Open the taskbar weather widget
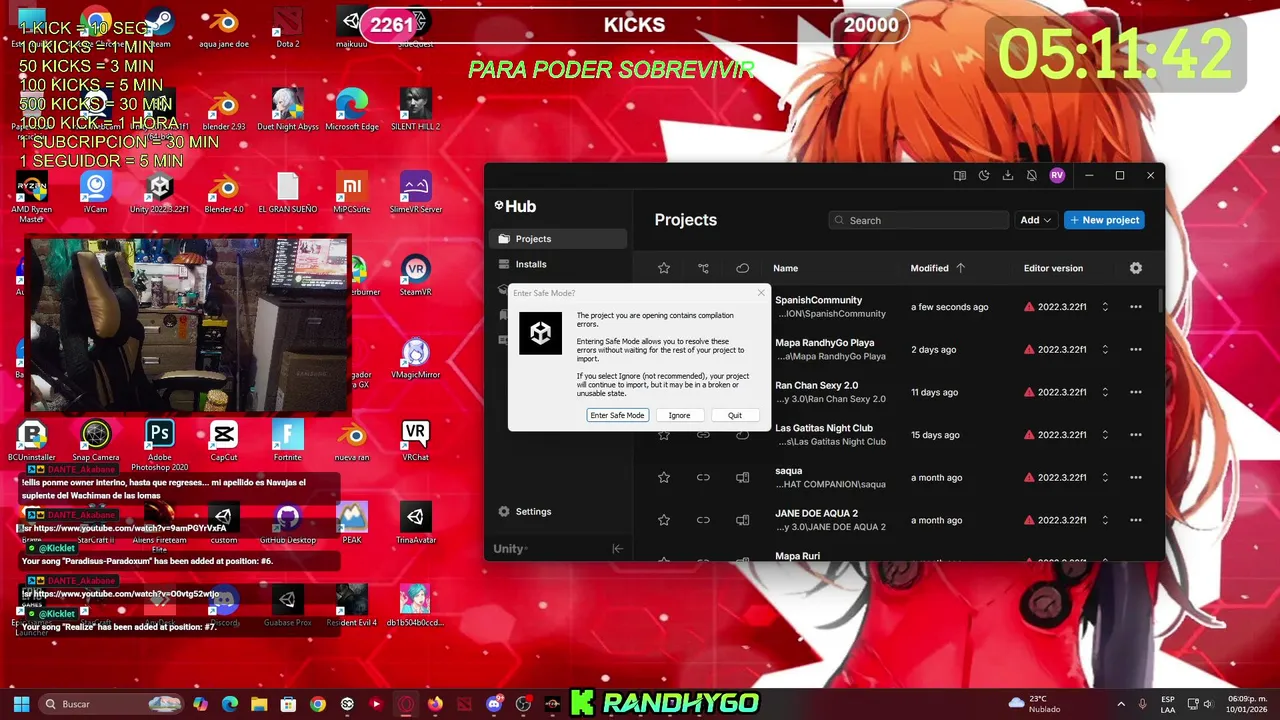 click(1034, 704)
